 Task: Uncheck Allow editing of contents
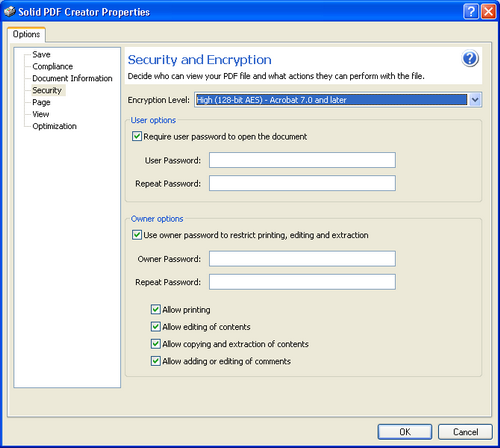[155, 327]
